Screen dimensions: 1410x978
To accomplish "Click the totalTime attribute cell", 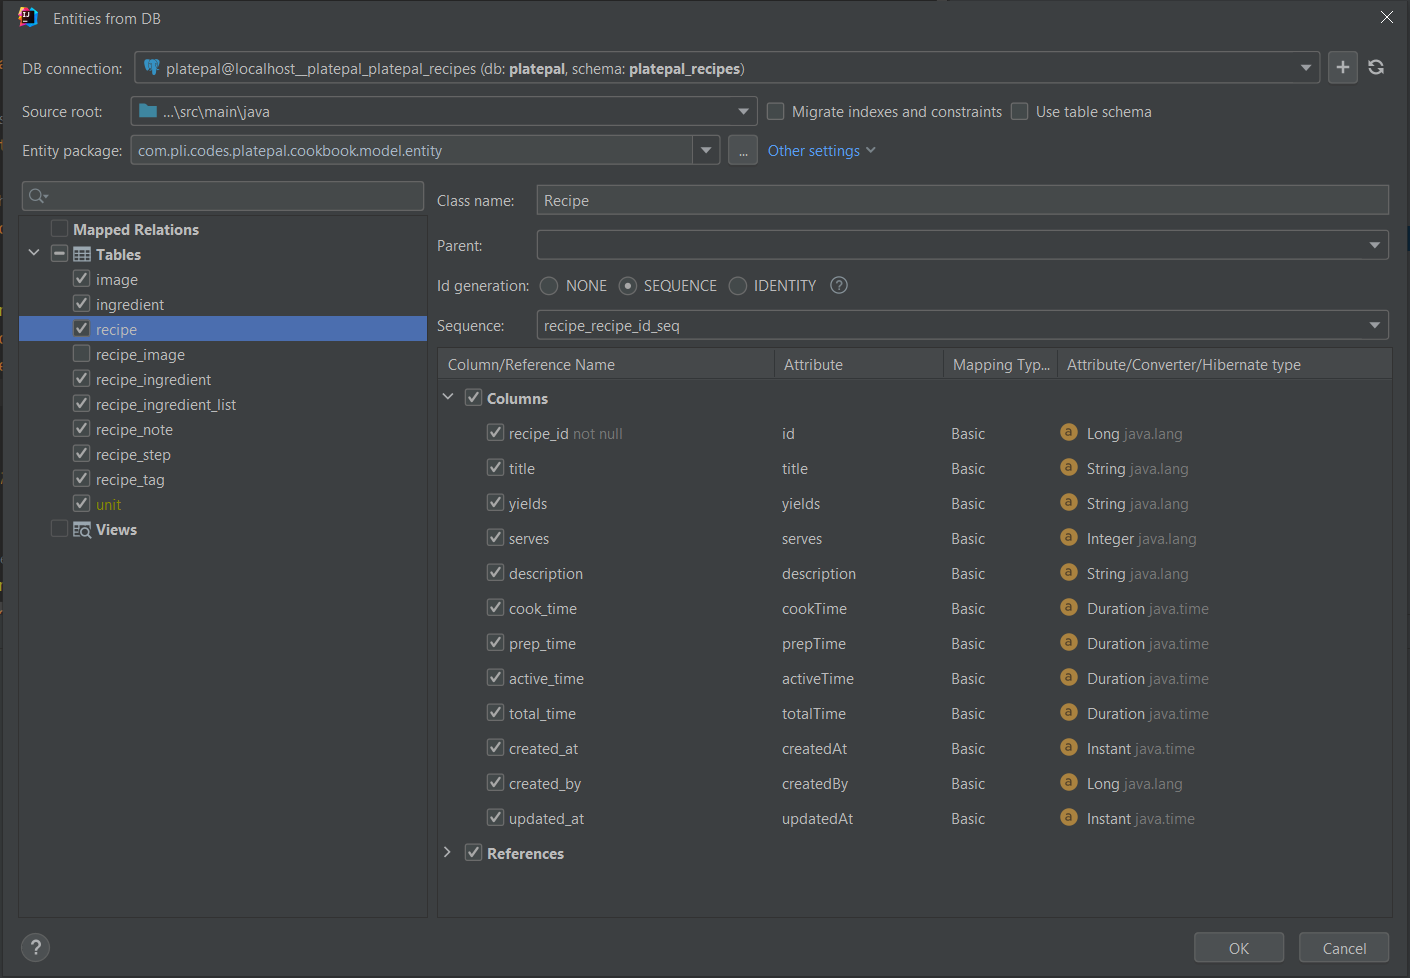I will click(814, 713).
